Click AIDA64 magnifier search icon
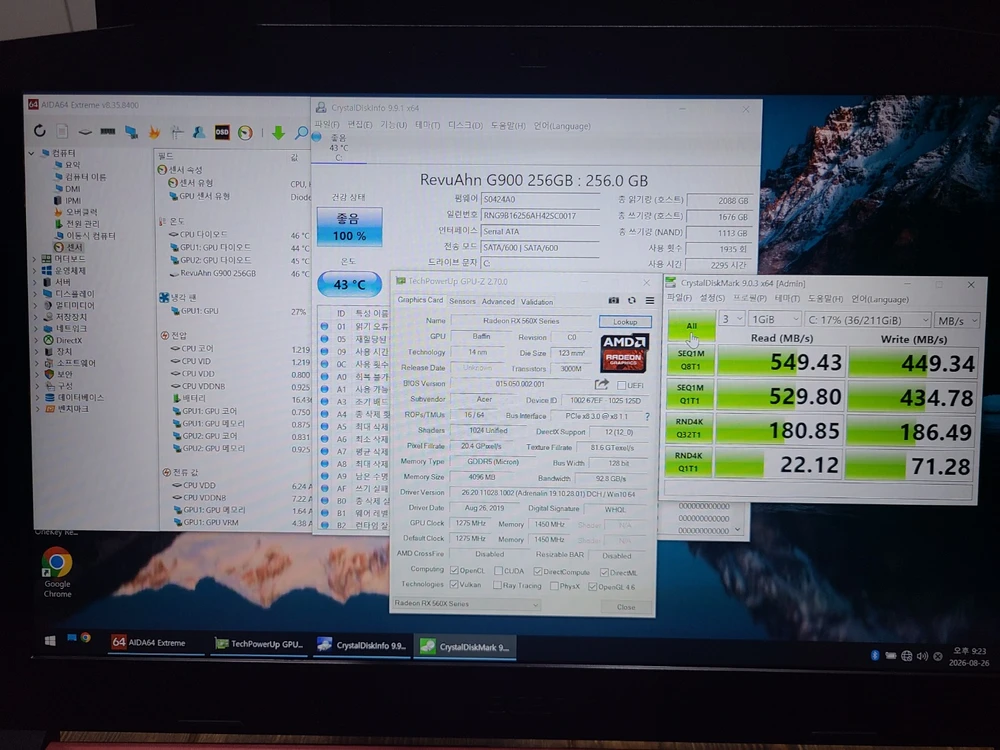Viewport: 1000px width, 750px height. pyautogui.click(x=301, y=132)
